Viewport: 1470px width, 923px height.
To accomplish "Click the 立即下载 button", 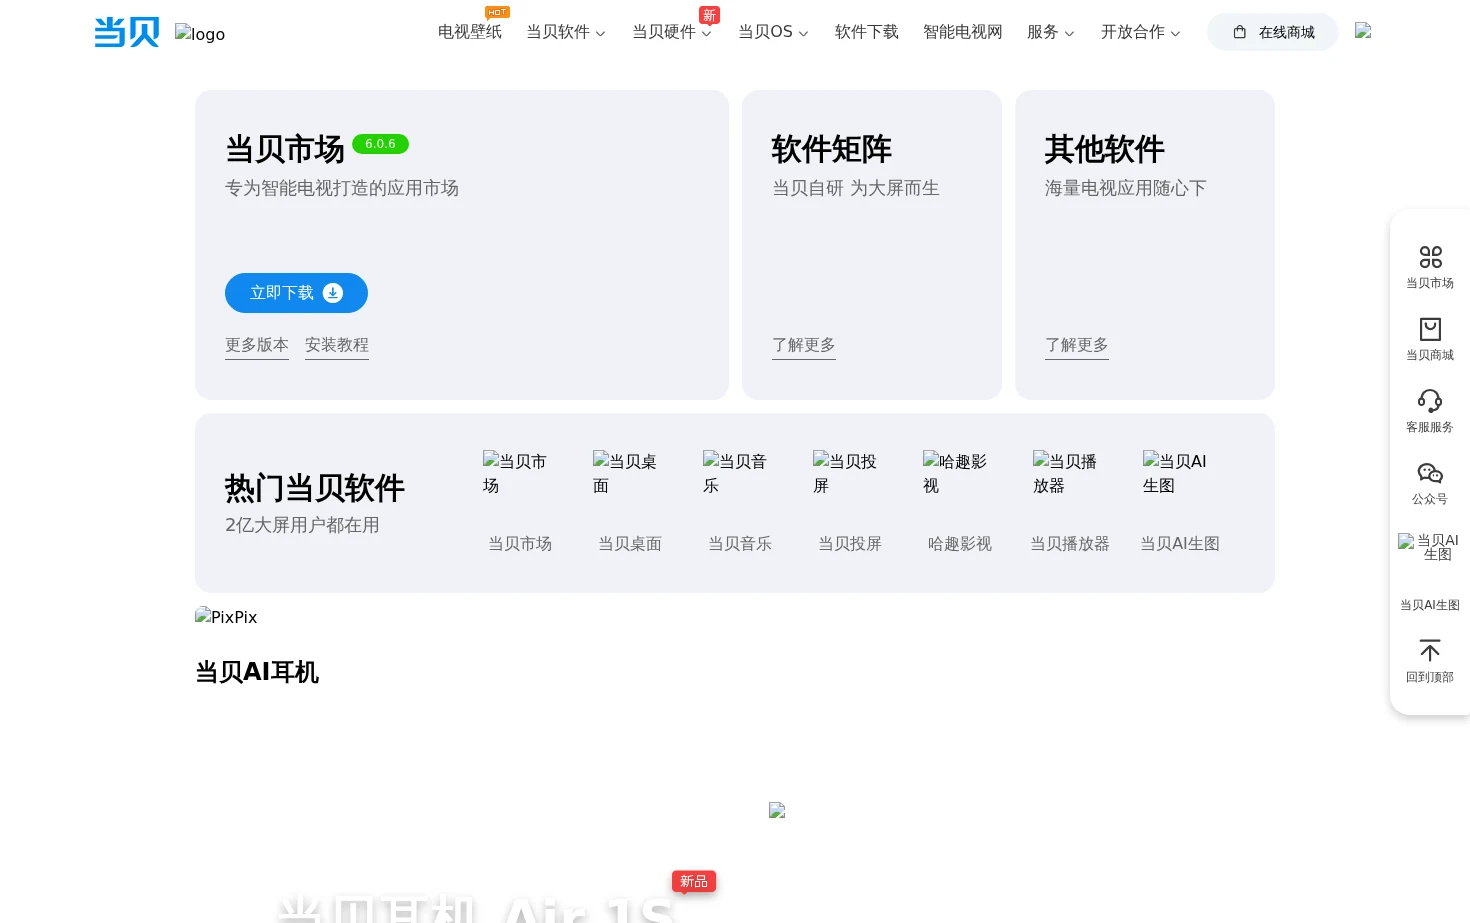I will [296, 293].
